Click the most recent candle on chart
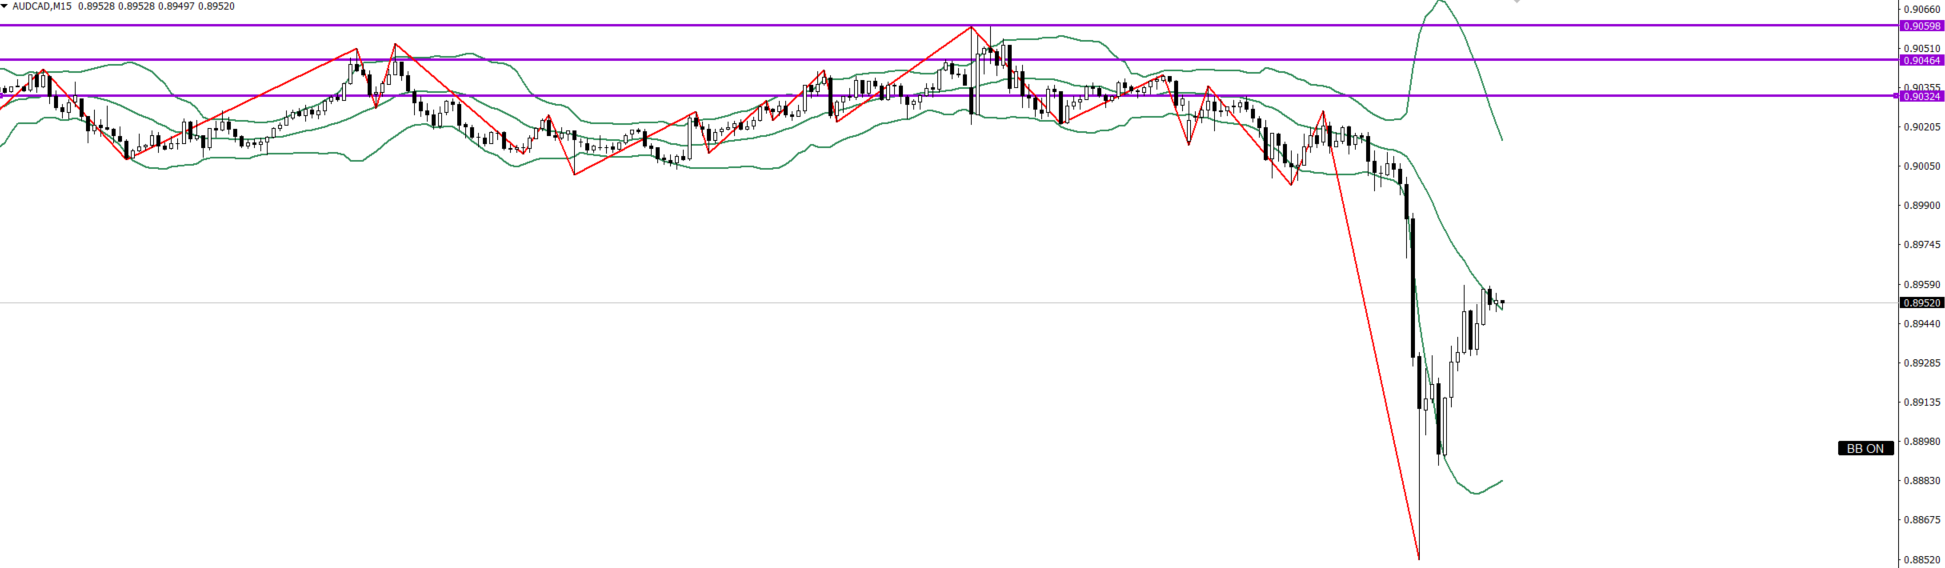The width and height of the screenshot is (1945, 568). tap(1502, 303)
